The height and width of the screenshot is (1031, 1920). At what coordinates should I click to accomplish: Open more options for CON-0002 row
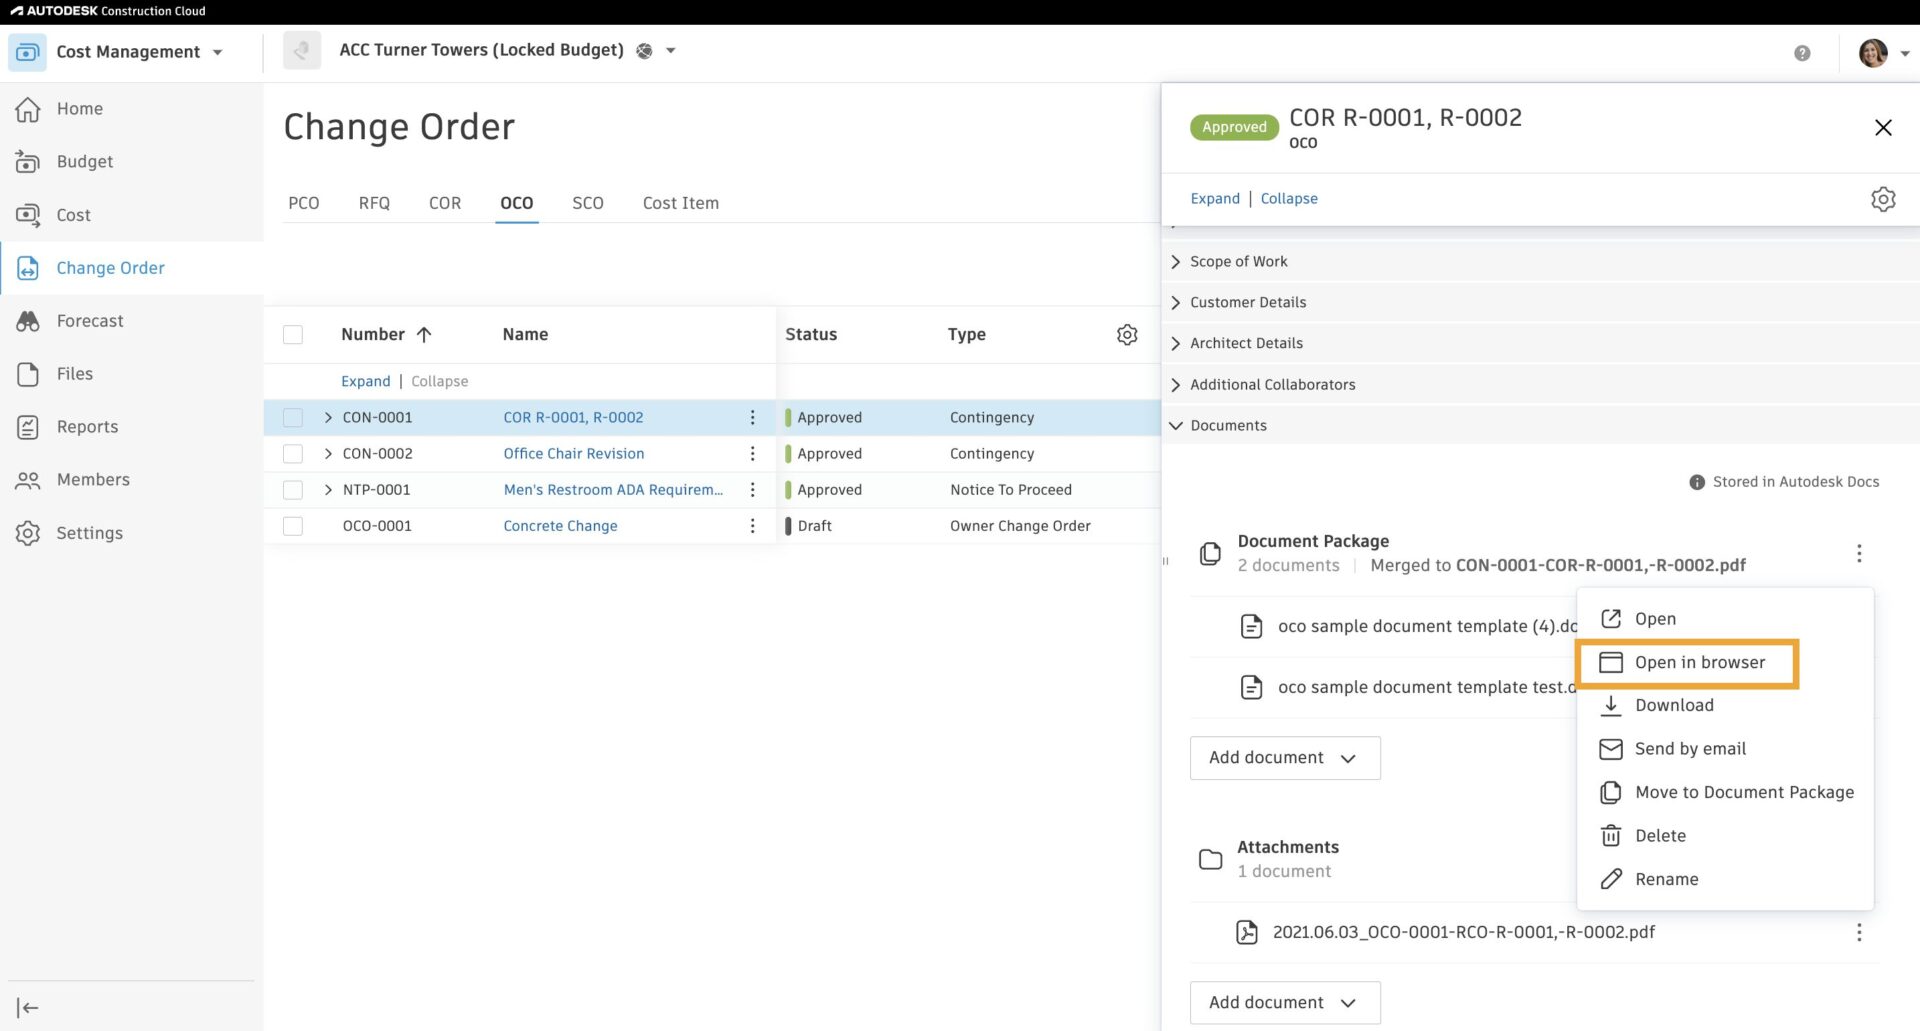click(x=753, y=454)
